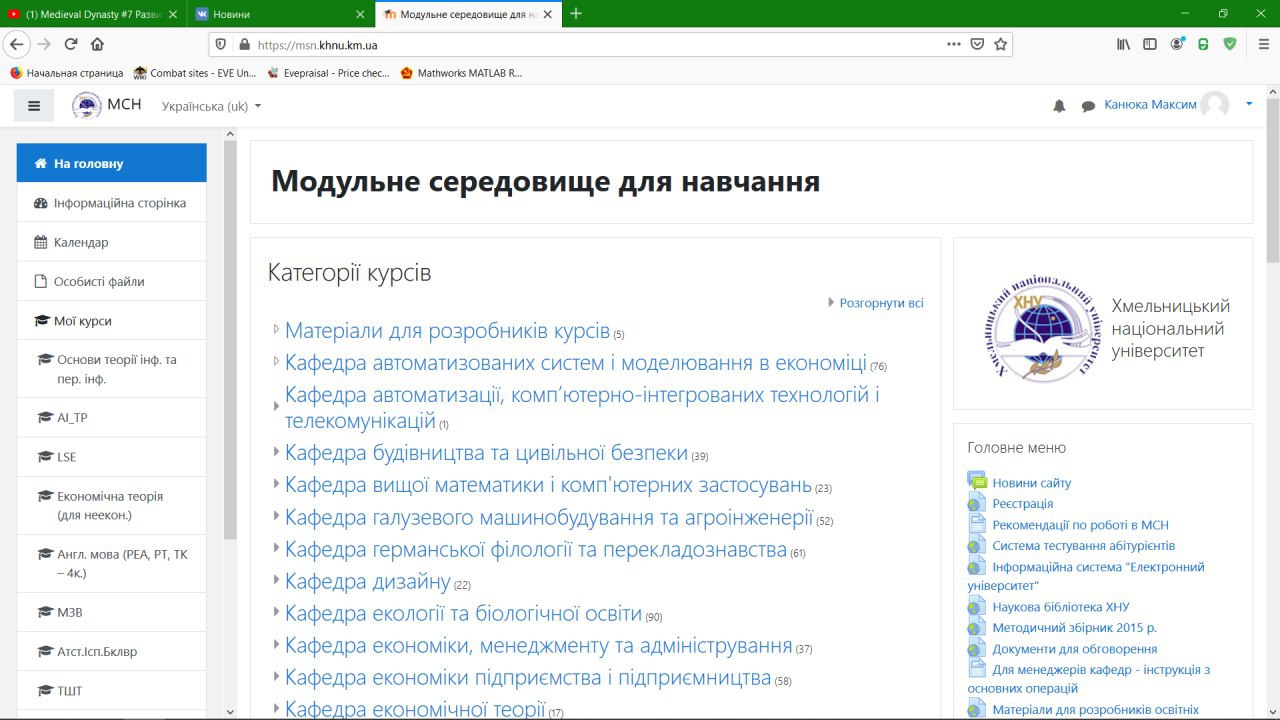Open user menu dropdown arrow

[1249, 104]
